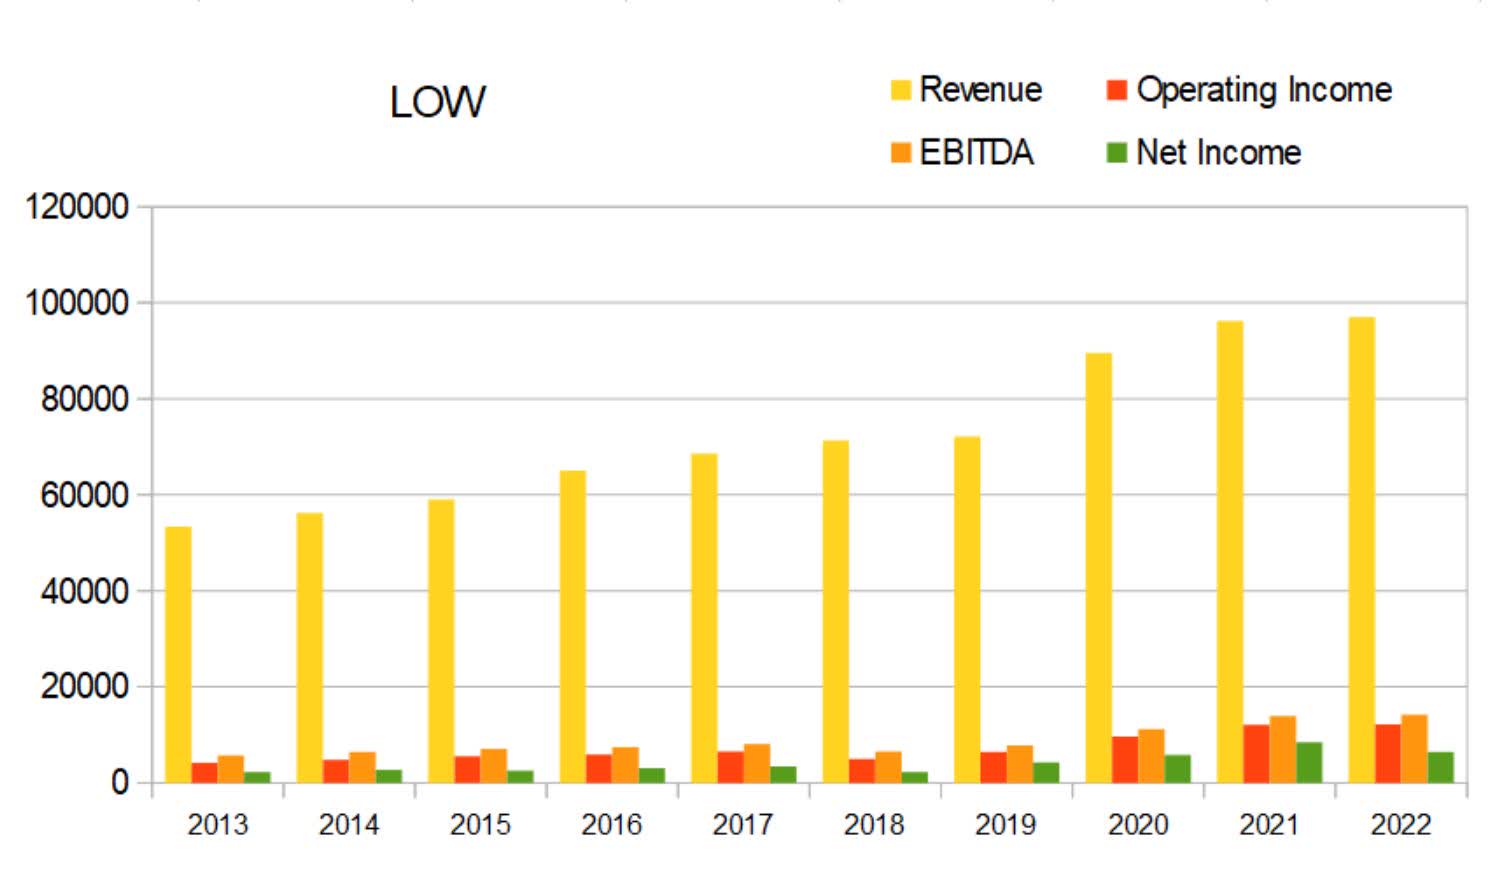Click the 2018 x-axis label
The height and width of the screenshot is (871, 1502).
tap(874, 825)
